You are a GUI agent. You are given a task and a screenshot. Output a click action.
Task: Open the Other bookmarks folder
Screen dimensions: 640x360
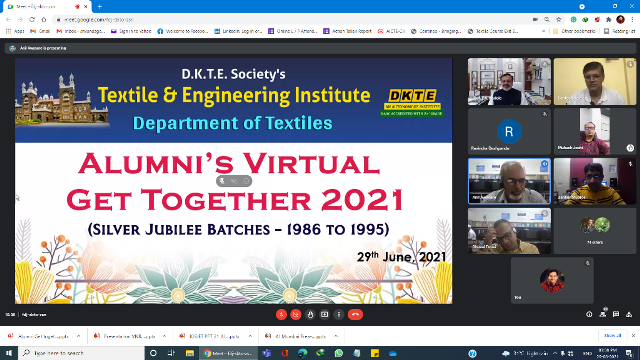574,31
